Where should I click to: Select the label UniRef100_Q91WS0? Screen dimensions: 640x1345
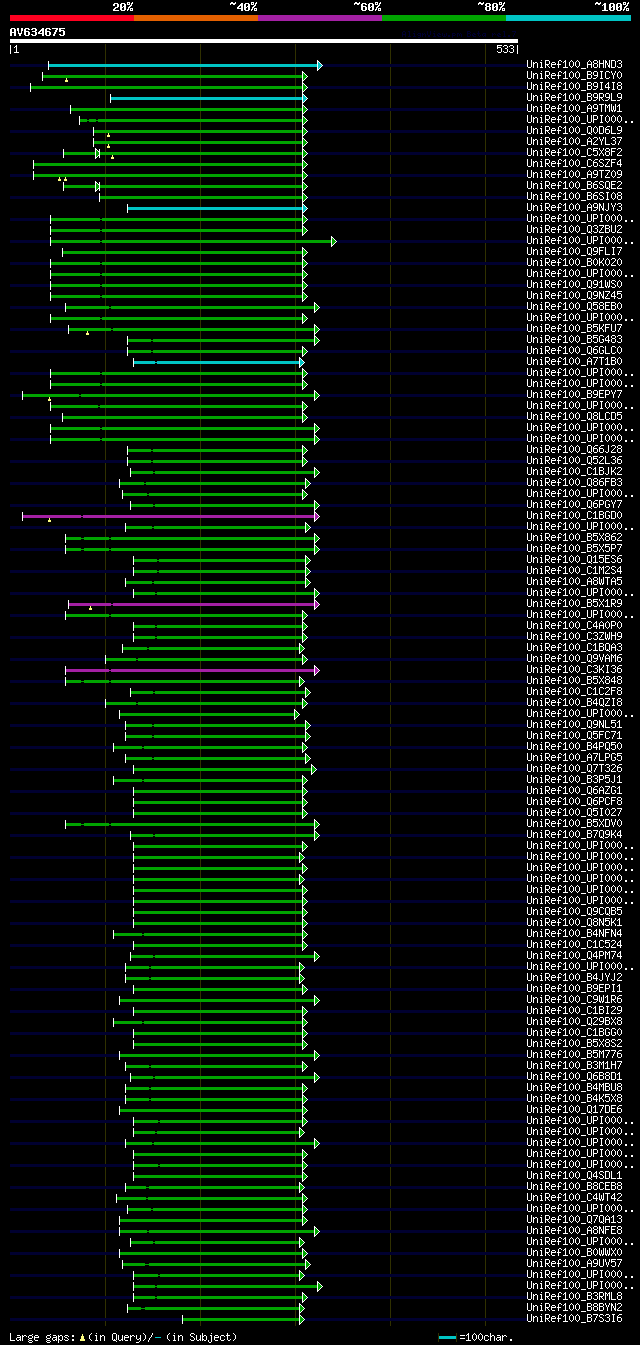click(574, 285)
